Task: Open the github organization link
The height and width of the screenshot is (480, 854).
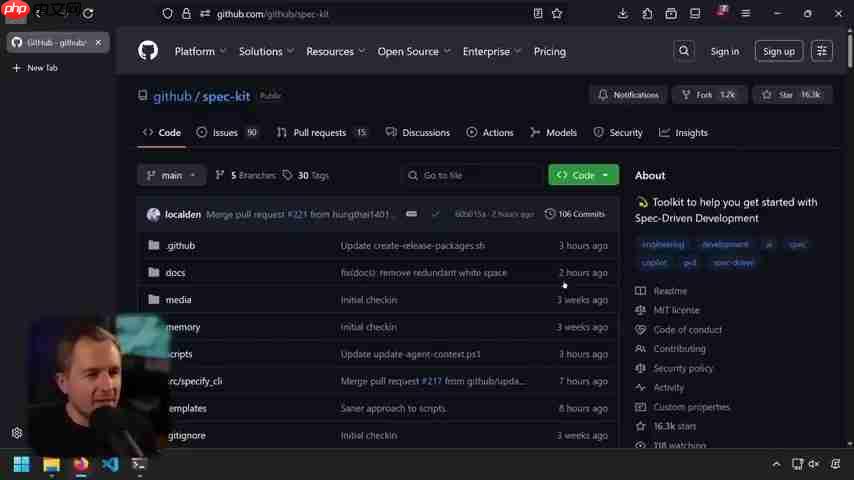Action: point(172,96)
